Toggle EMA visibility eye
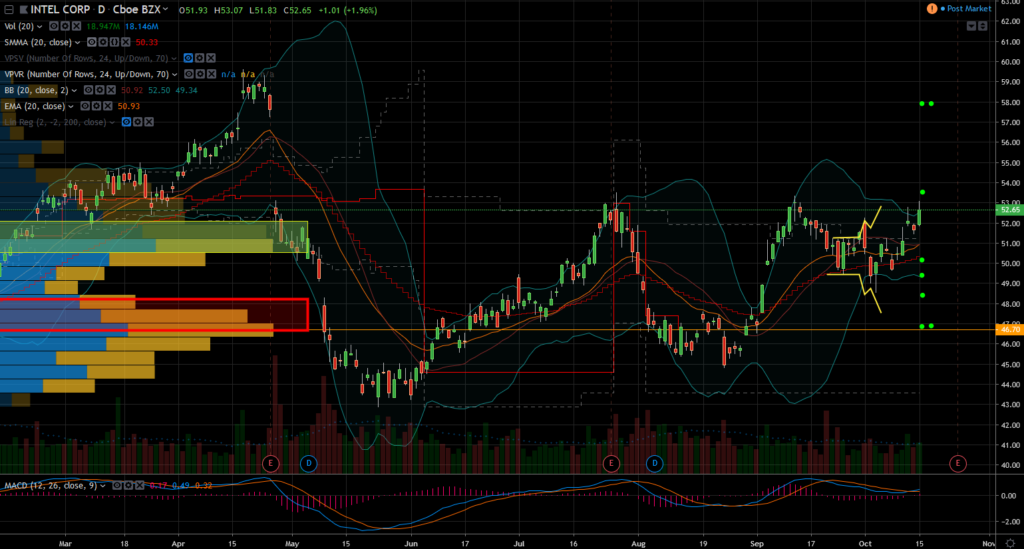Image resolution: width=1024 pixels, height=549 pixels. [85, 106]
